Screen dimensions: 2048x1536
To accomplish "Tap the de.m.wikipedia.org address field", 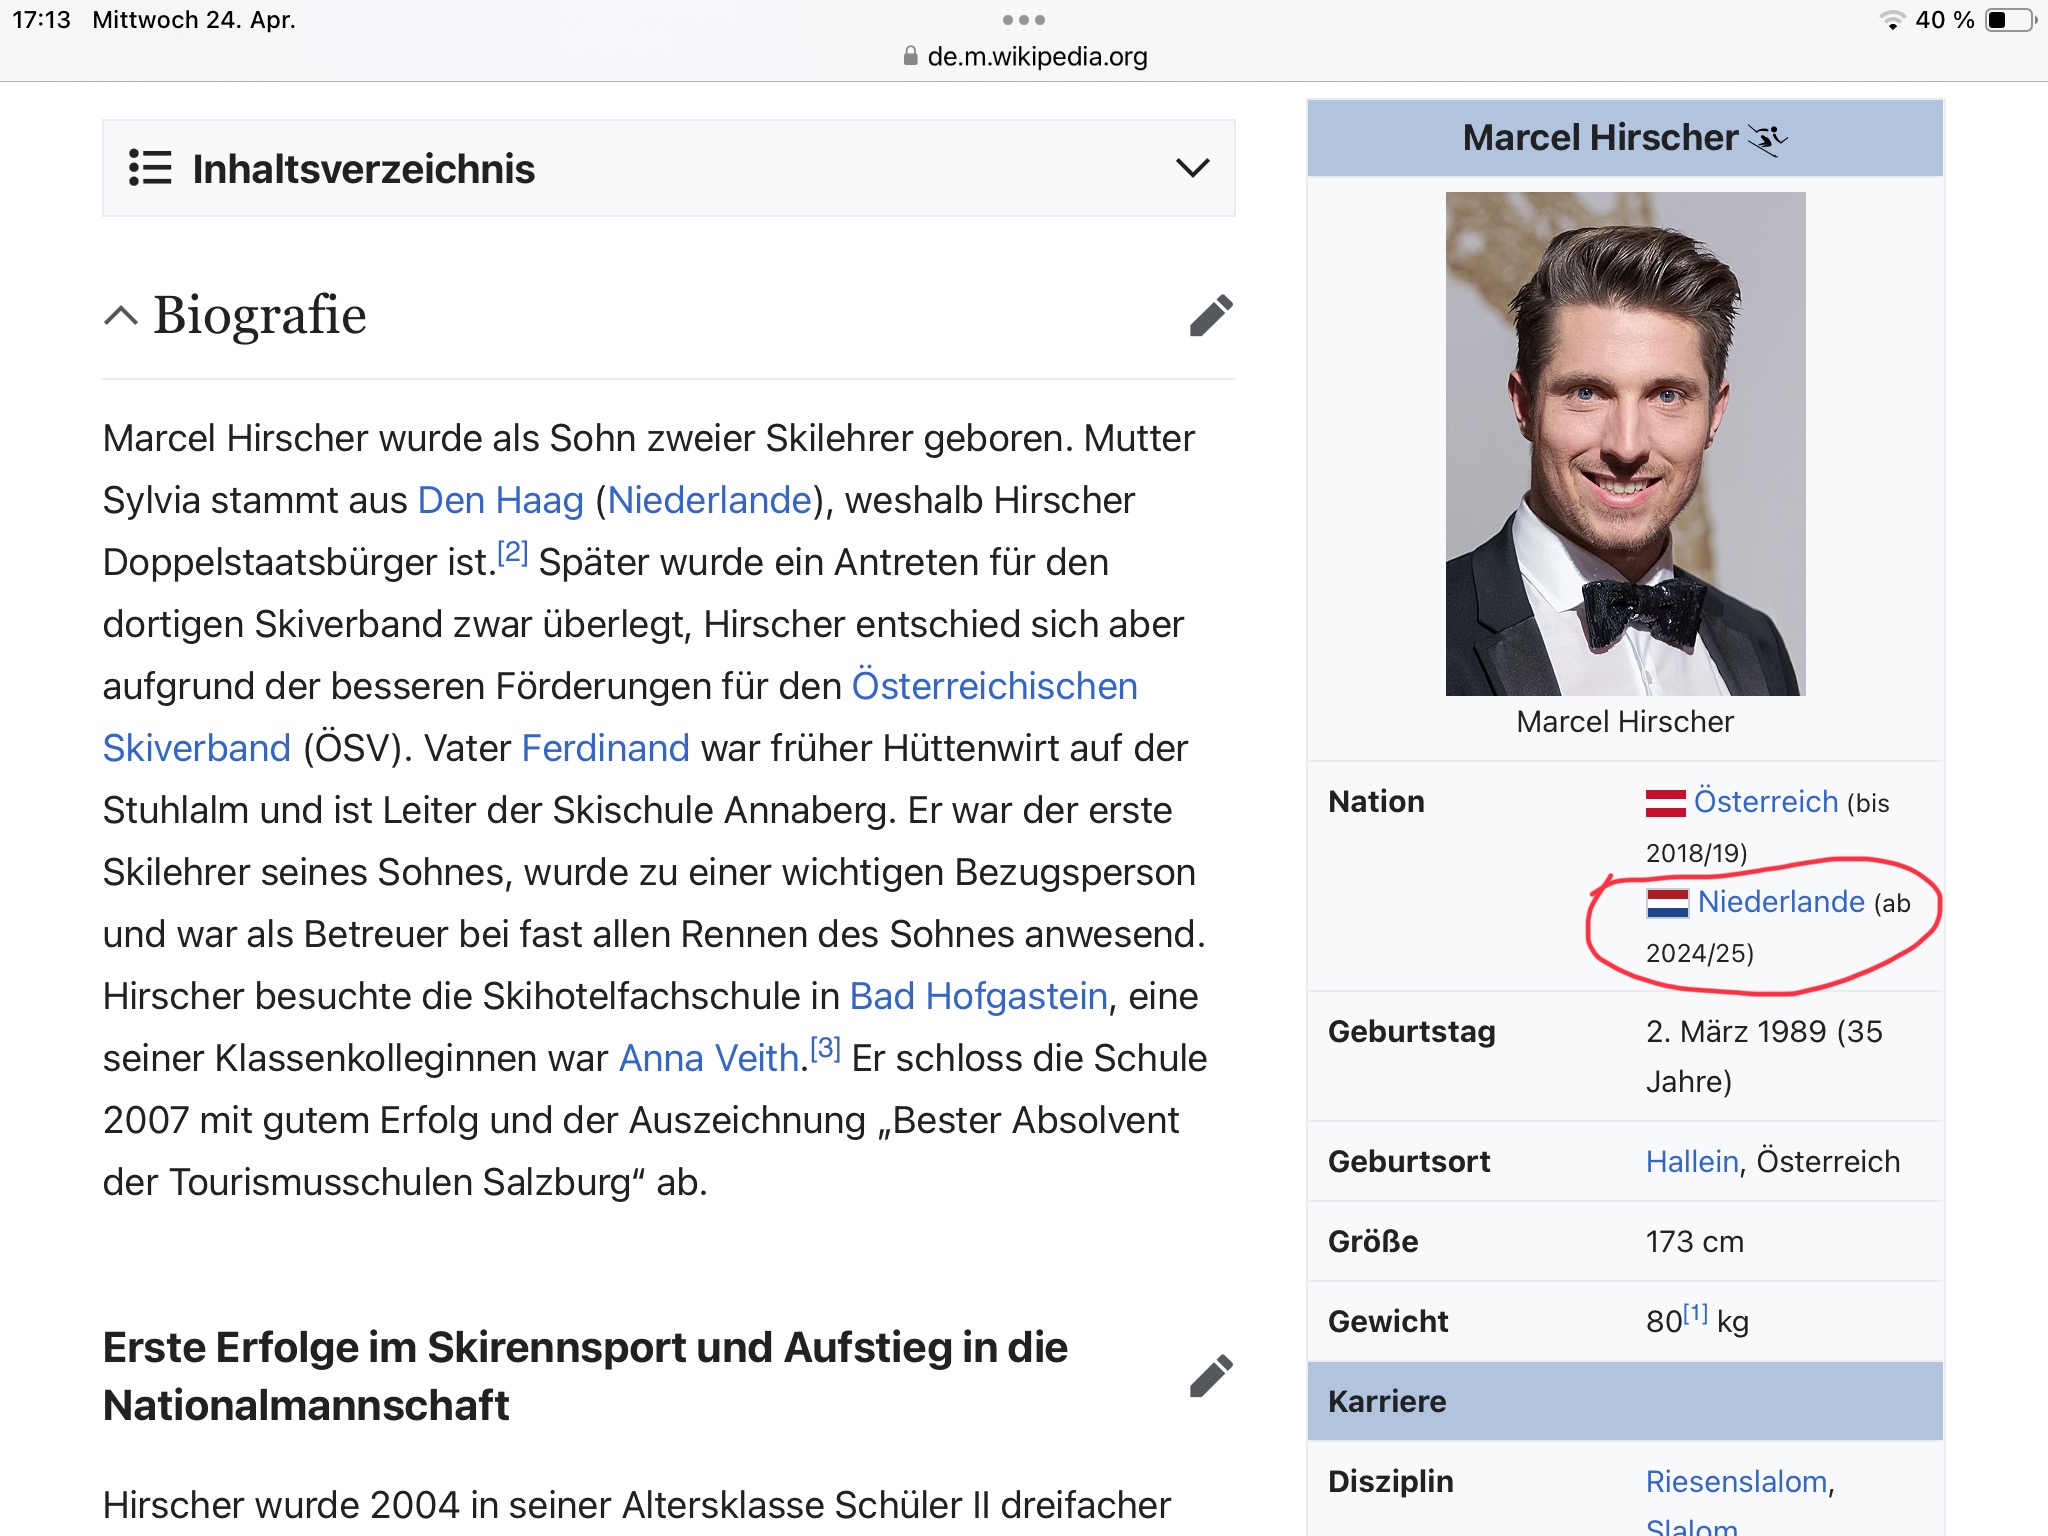I will pos(1036,56).
